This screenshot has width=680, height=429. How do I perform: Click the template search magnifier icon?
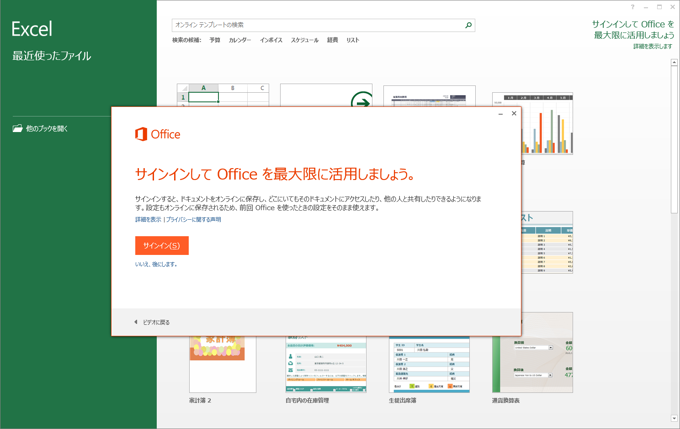tap(468, 25)
